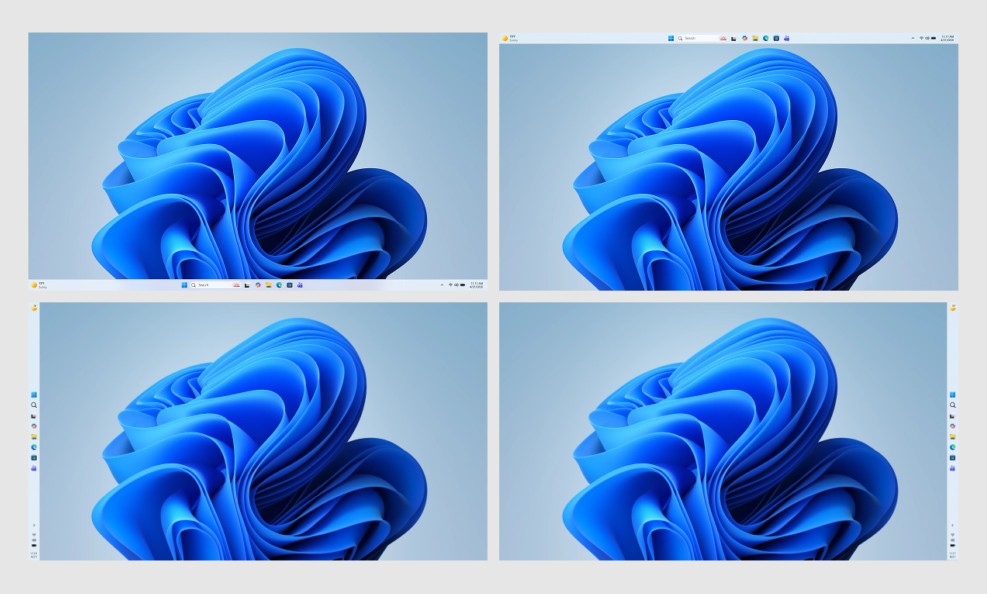Launch Edge from the right vertical taskbar
The image size is (987, 594).
coord(952,447)
